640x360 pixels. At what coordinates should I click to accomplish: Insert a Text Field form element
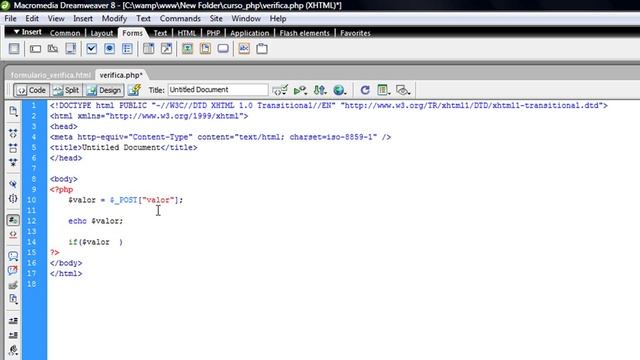(36, 49)
